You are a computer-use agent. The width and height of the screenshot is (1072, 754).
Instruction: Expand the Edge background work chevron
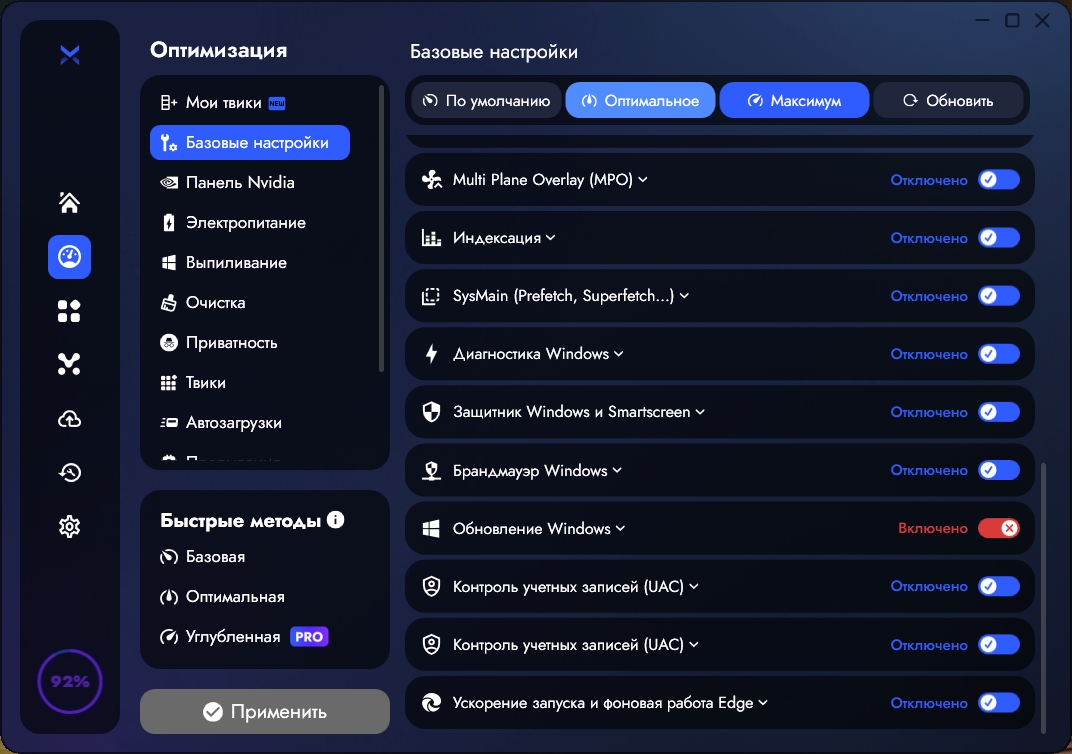click(763, 703)
